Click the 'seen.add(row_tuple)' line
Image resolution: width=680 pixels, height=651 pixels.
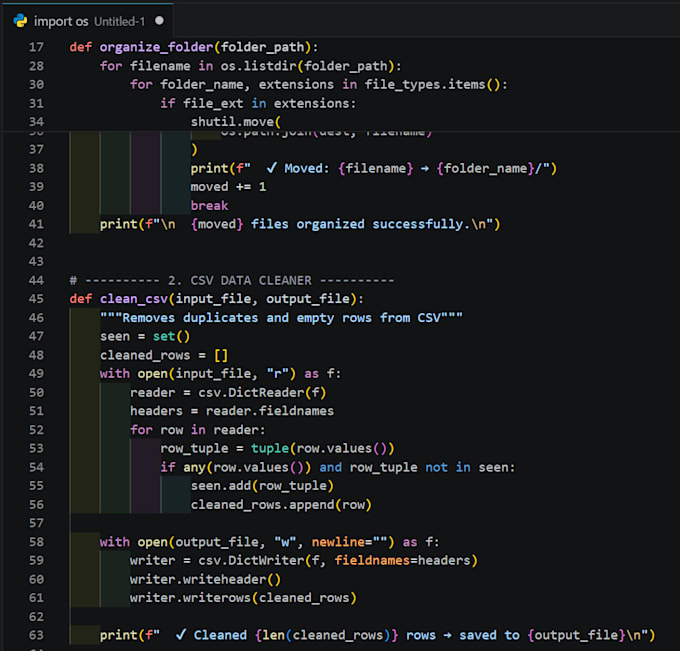262,486
